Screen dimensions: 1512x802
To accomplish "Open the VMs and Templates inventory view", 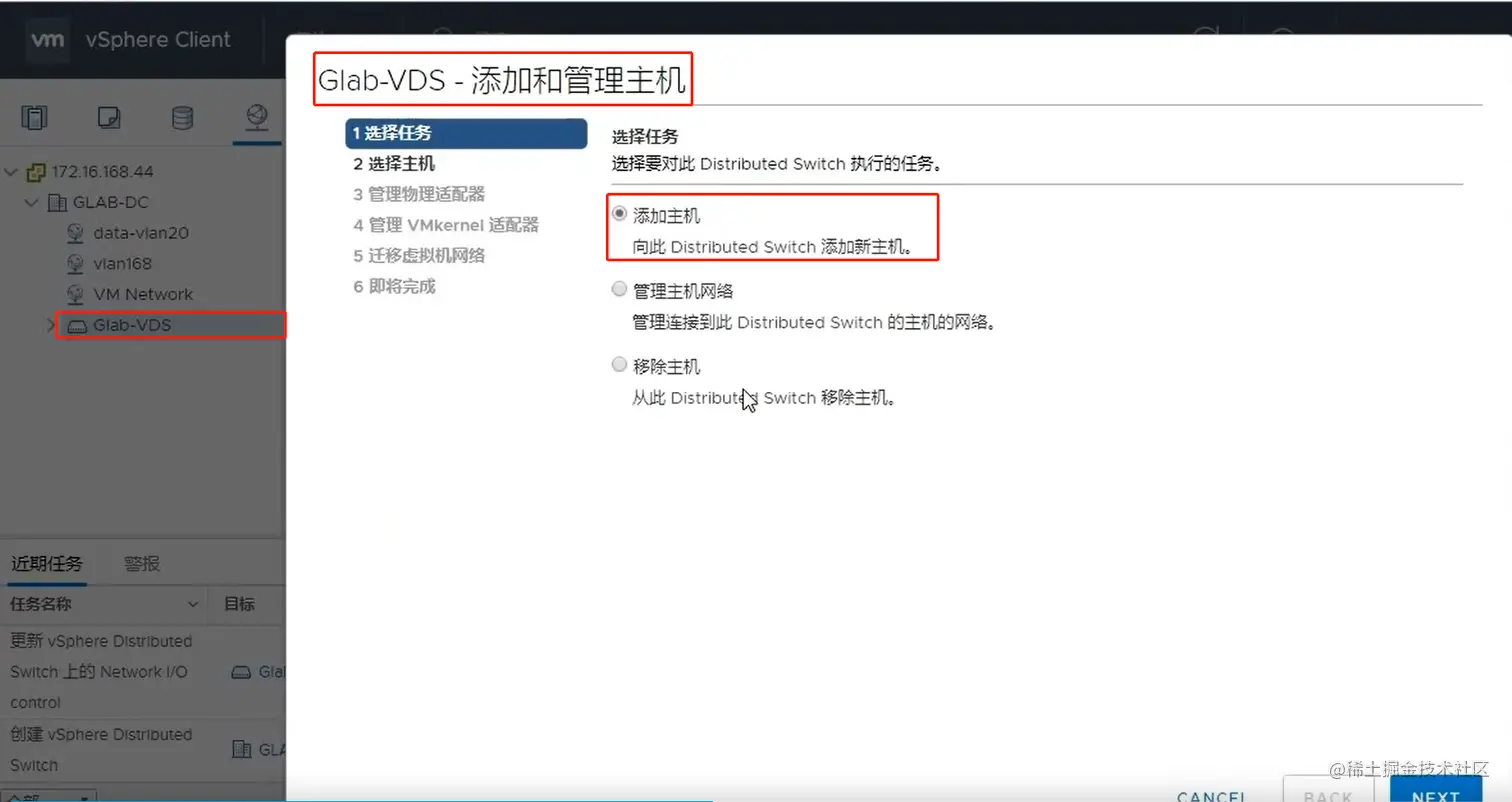I will point(109,119).
